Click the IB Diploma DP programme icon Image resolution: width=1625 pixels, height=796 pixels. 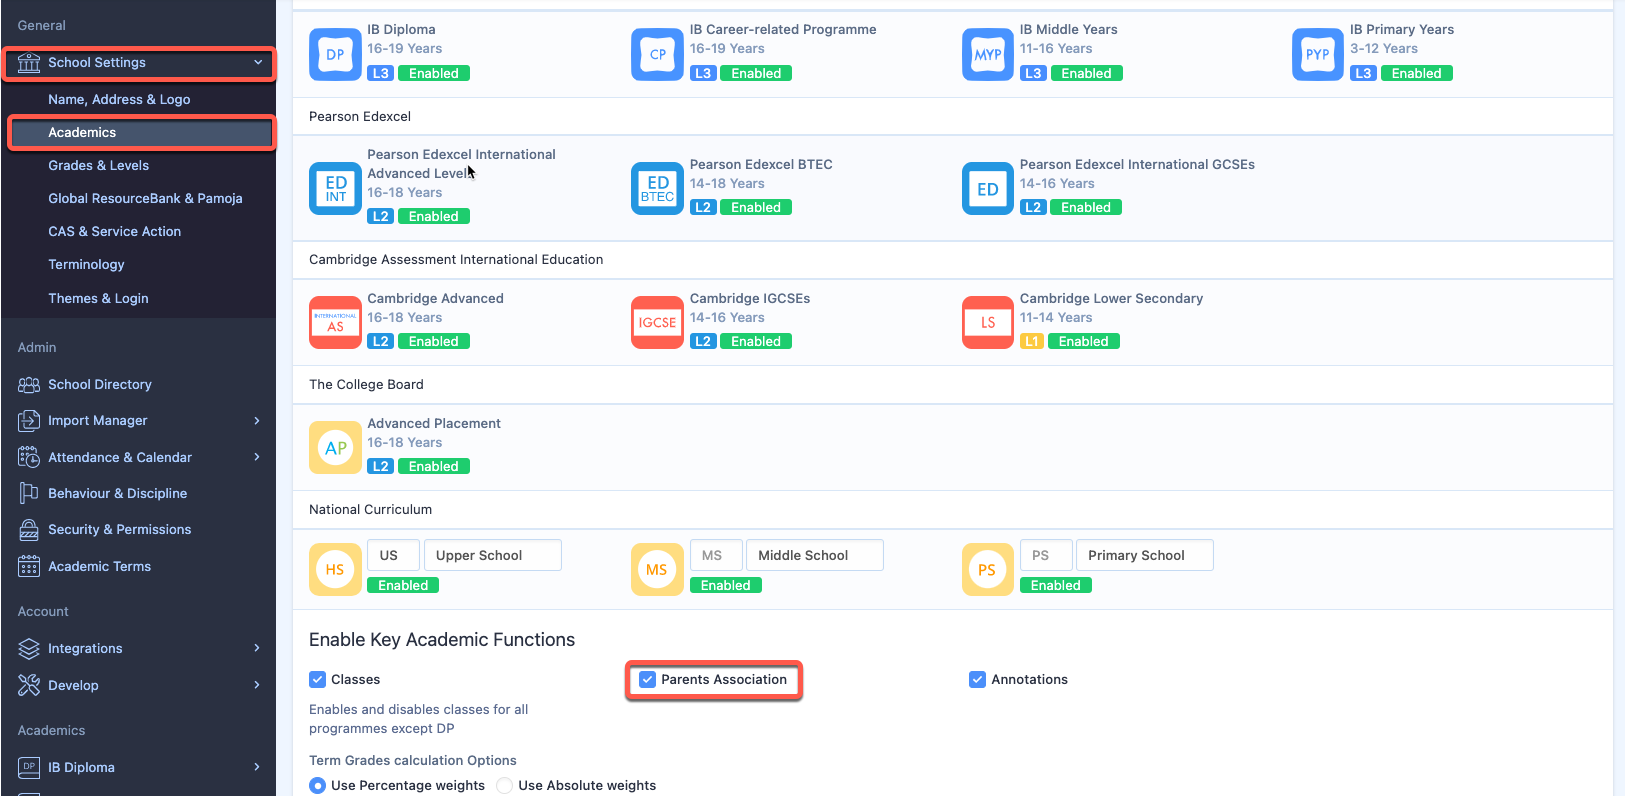click(x=335, y=55)
